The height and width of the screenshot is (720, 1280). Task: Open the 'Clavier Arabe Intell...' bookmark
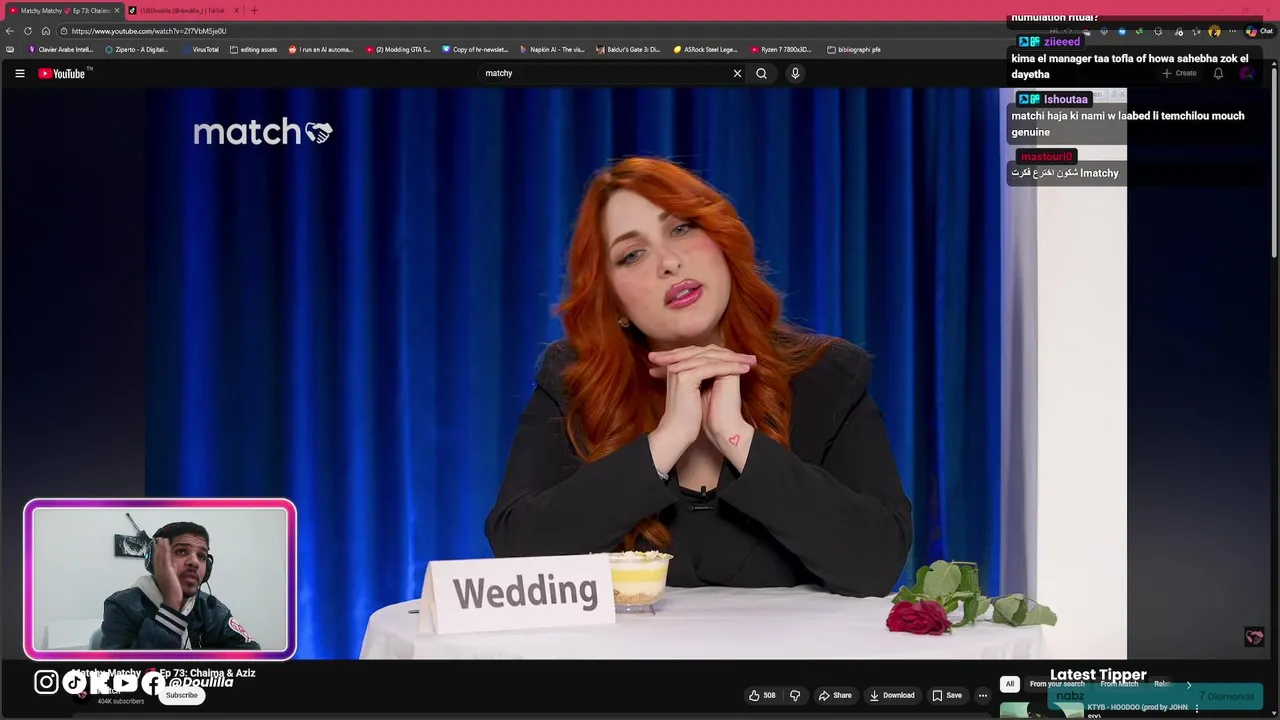click(61, 49)
